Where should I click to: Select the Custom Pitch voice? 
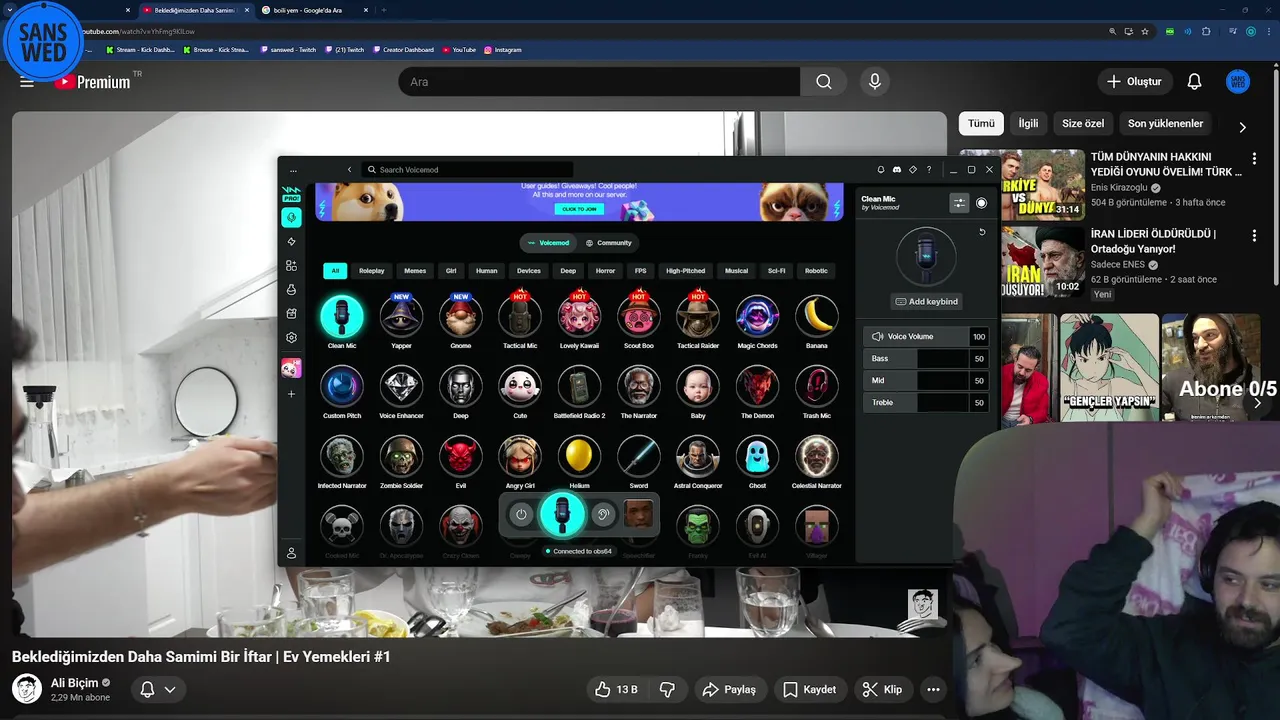coord(342,387)
